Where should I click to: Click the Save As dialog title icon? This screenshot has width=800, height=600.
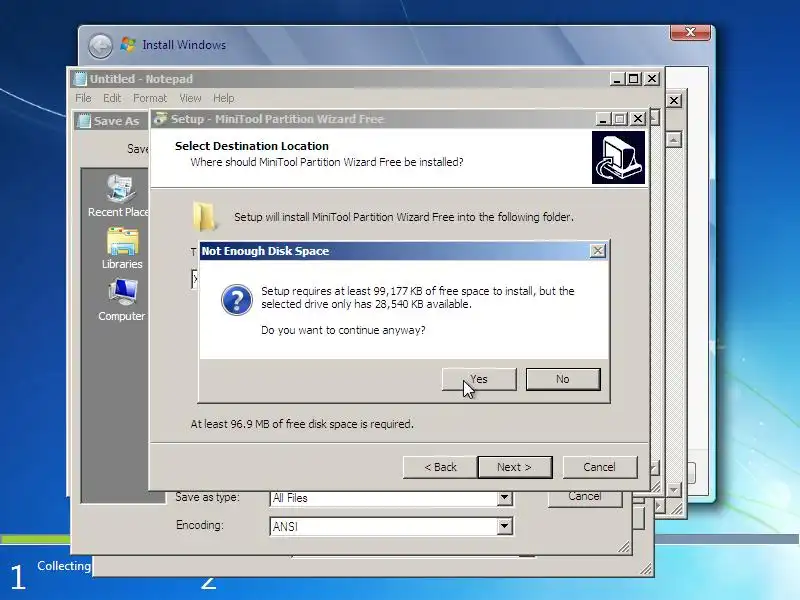click(84, 121)
